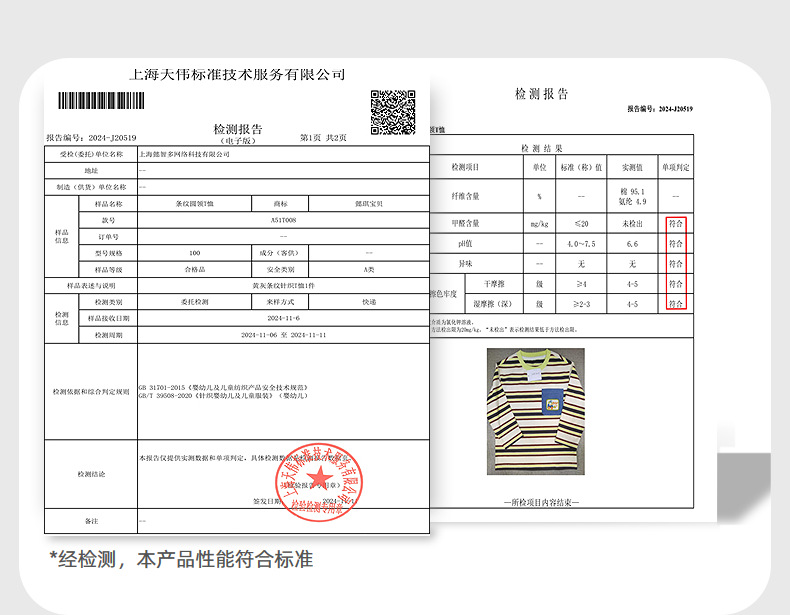Click the delivery value 快递
Viewport: 790px width, 615px height.
tap(369, 302)
